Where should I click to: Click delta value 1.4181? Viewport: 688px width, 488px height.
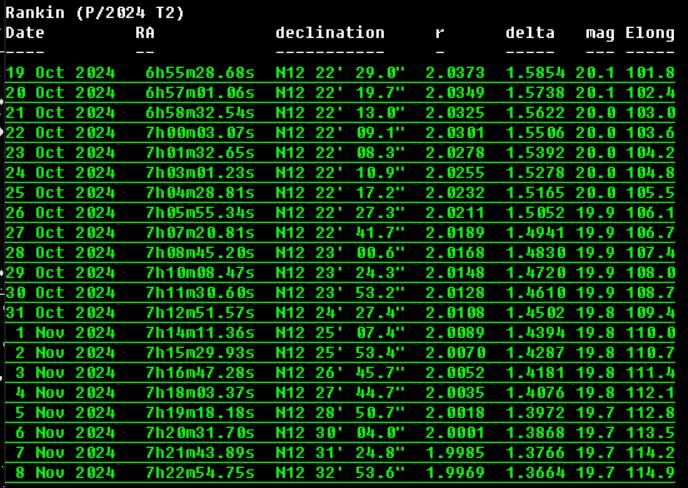pyautogui.click(x=535, y=373)
